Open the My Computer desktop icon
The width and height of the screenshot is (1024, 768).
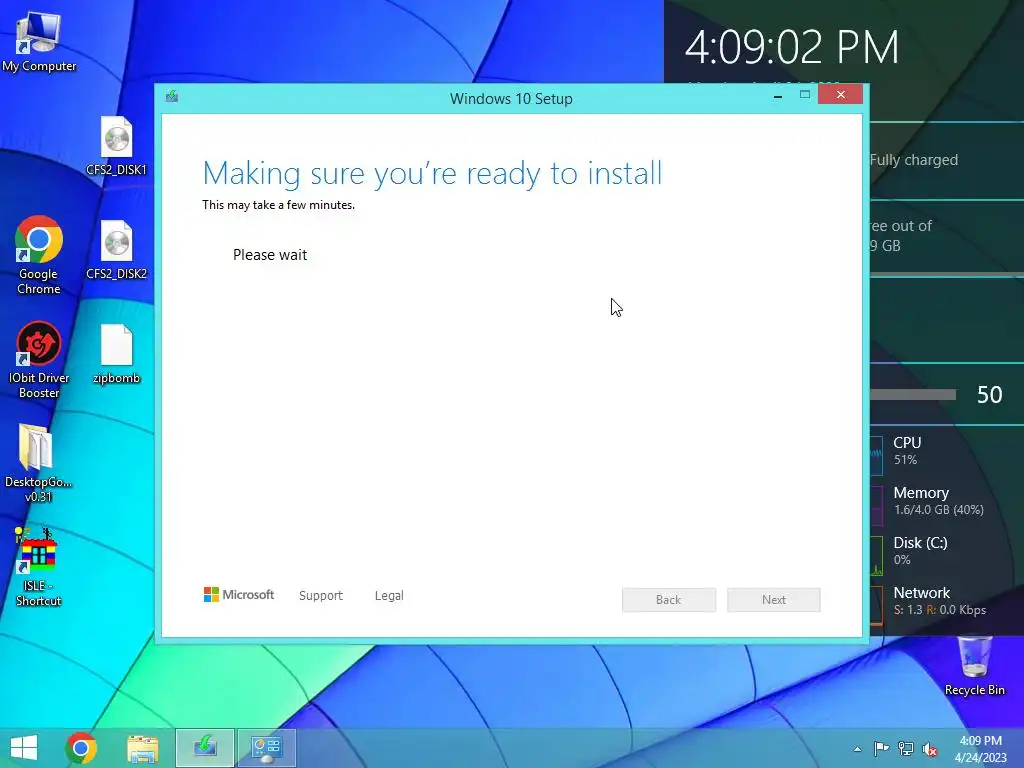coord(39,42)
